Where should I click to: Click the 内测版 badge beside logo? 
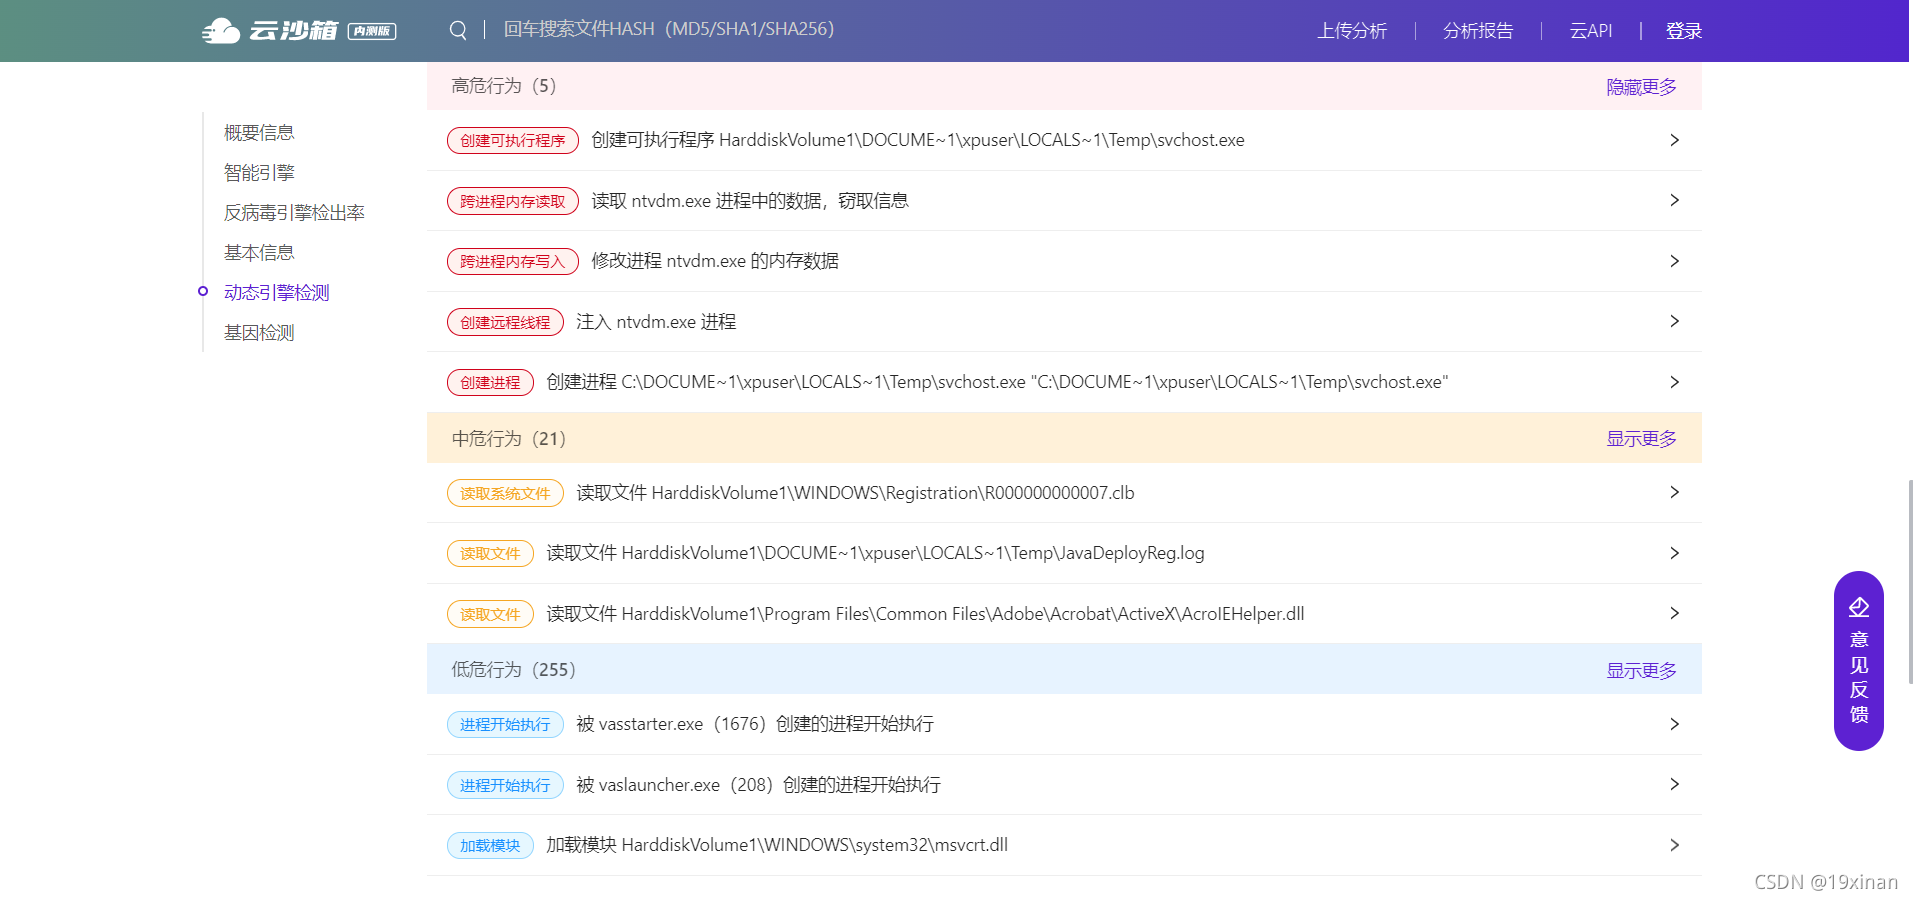[372, 31]
